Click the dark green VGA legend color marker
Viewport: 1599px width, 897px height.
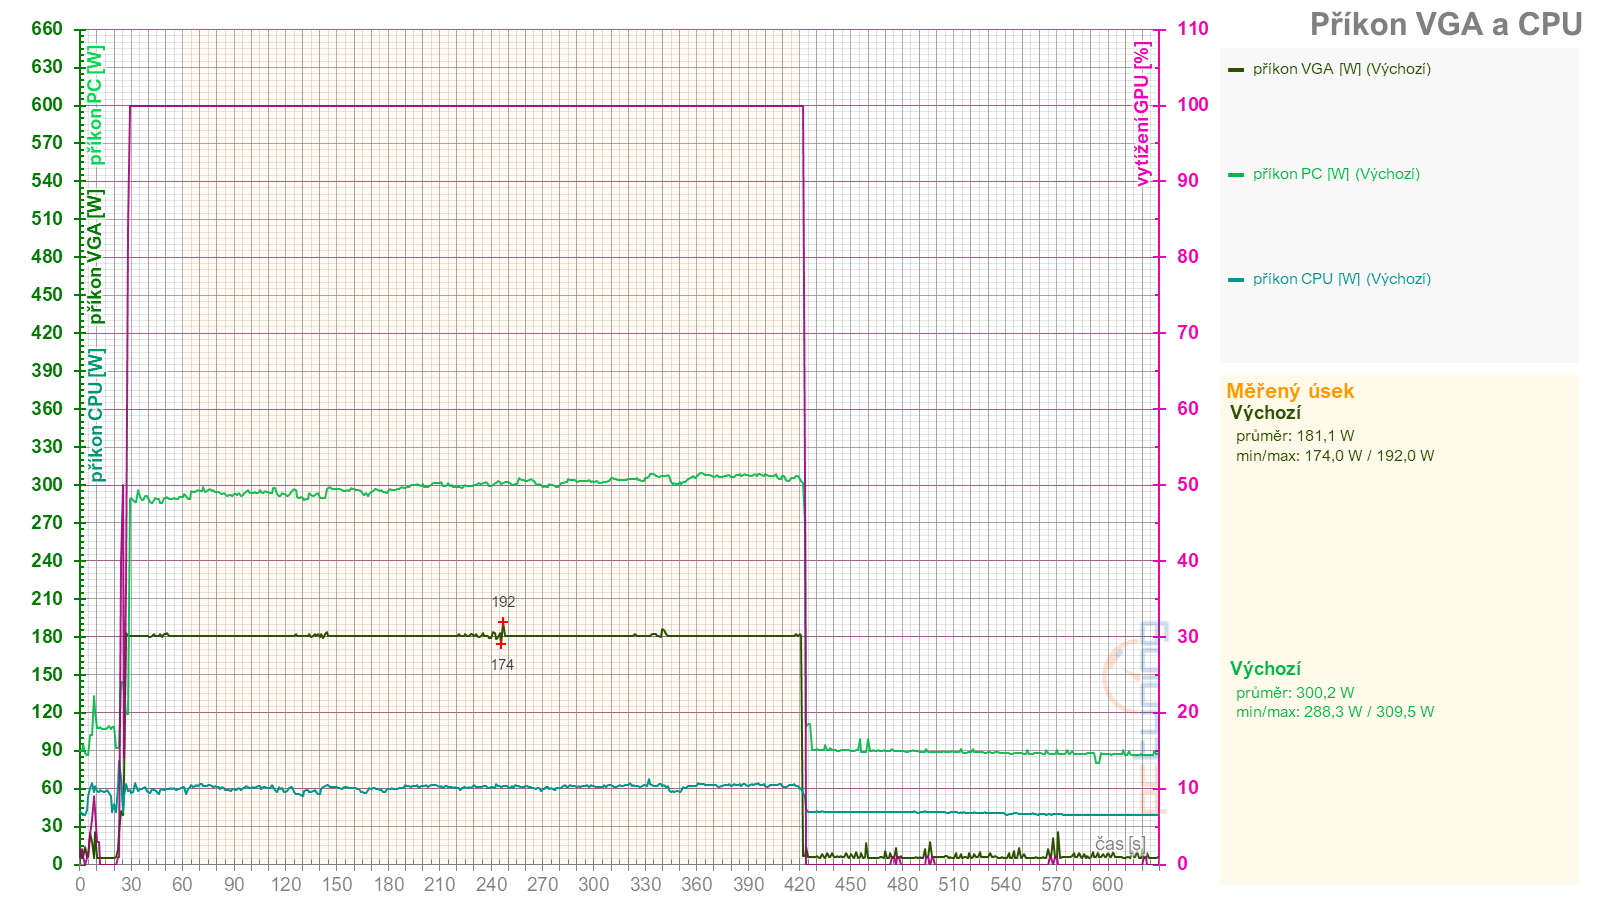point(1236,70)
